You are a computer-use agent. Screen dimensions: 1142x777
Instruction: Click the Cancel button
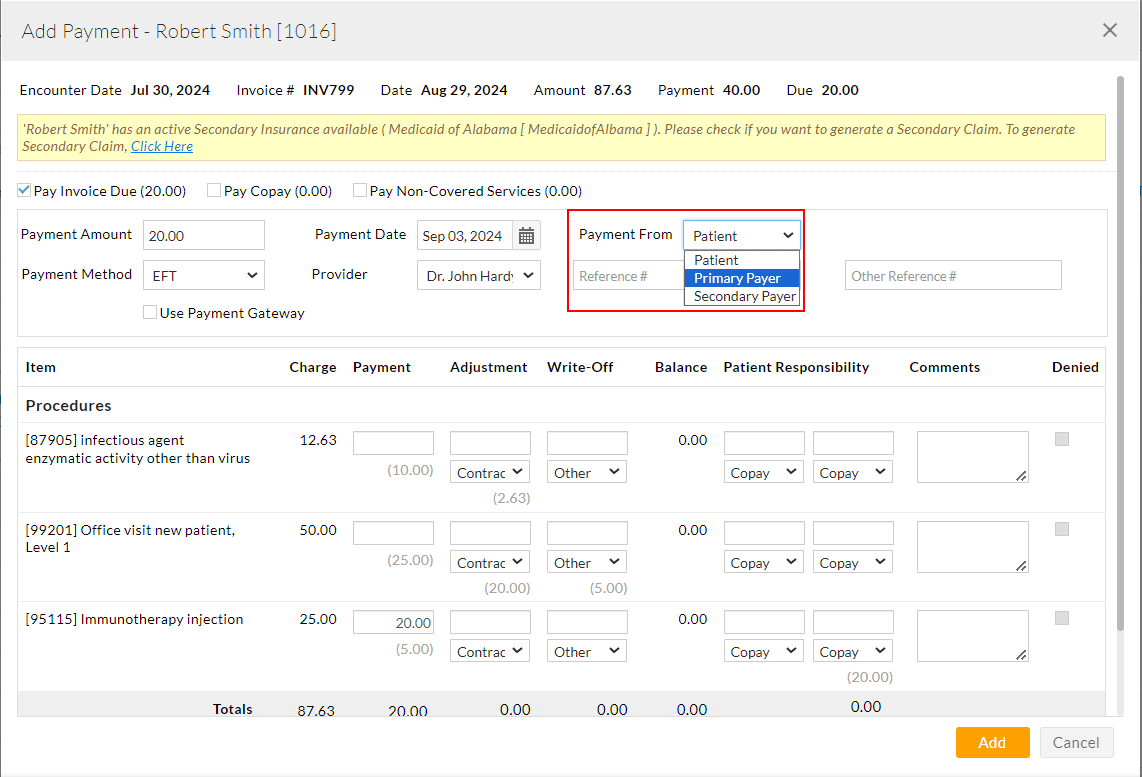pyautogui.click(x=1076, y=742)
